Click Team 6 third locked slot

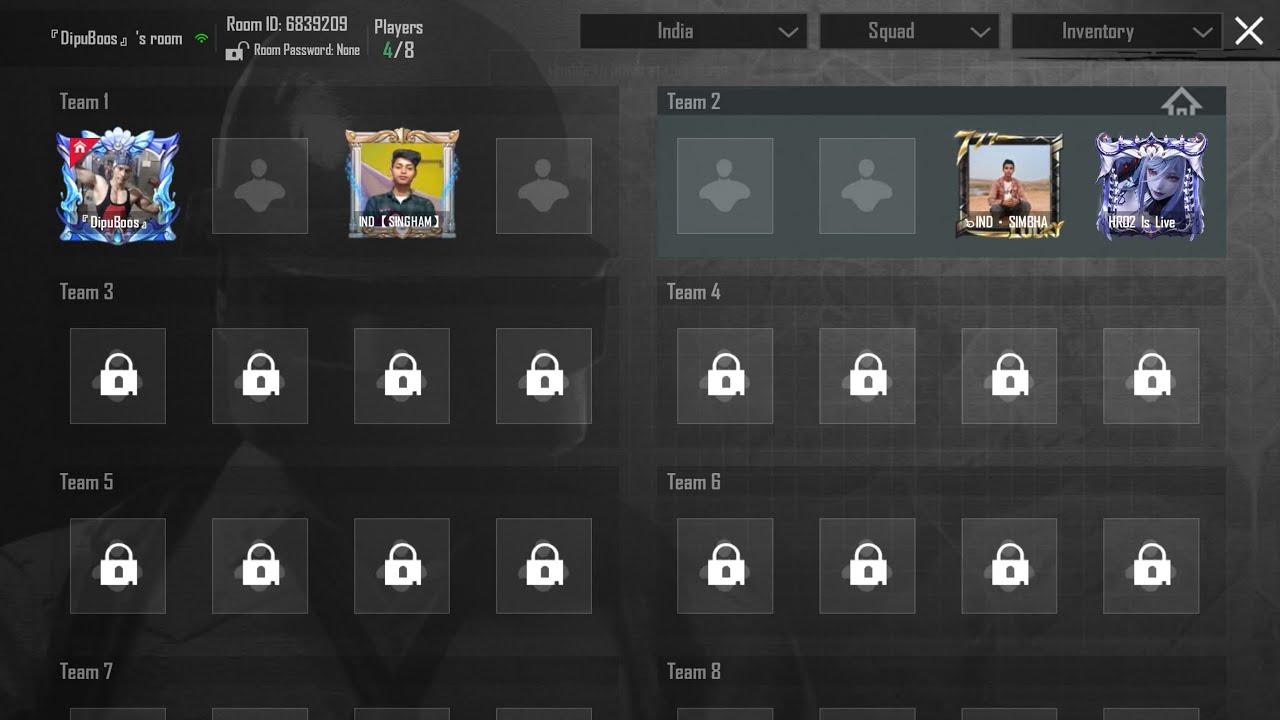(1009, 566)
